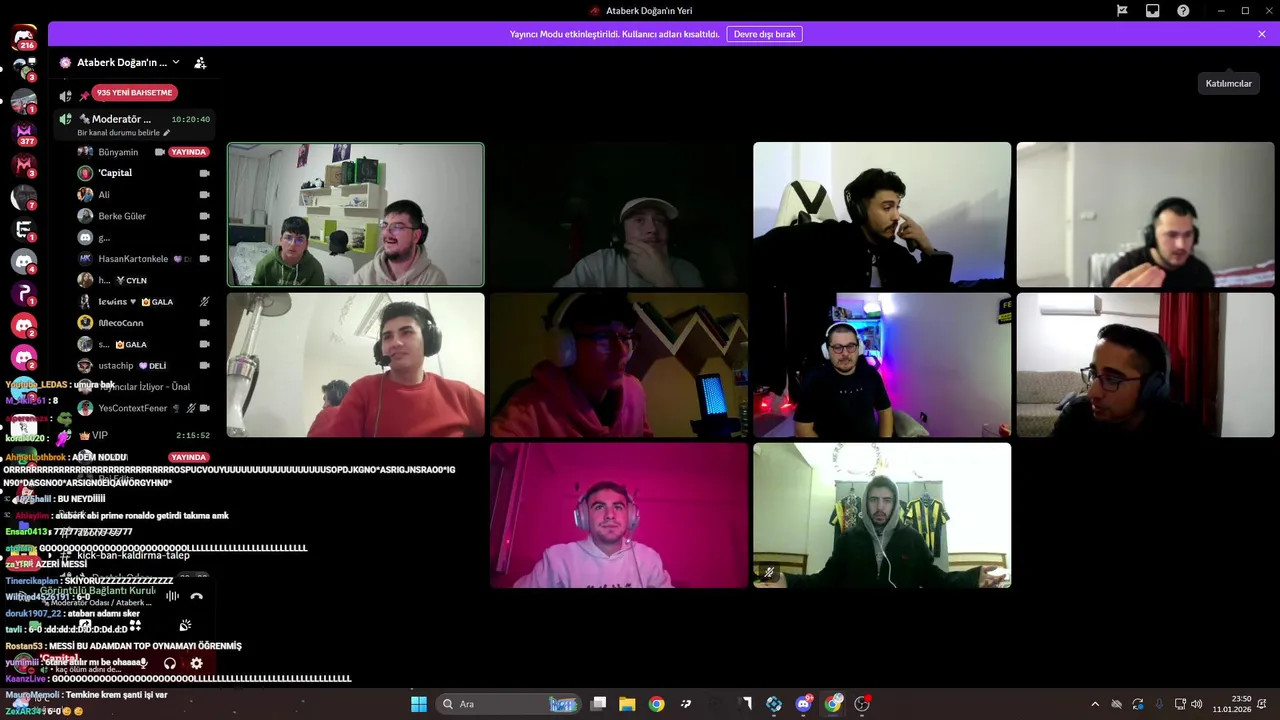Click muted mic badge on yellow-jersey video tile
Screen dimensions: 1280x720
[x=768, y=573]
